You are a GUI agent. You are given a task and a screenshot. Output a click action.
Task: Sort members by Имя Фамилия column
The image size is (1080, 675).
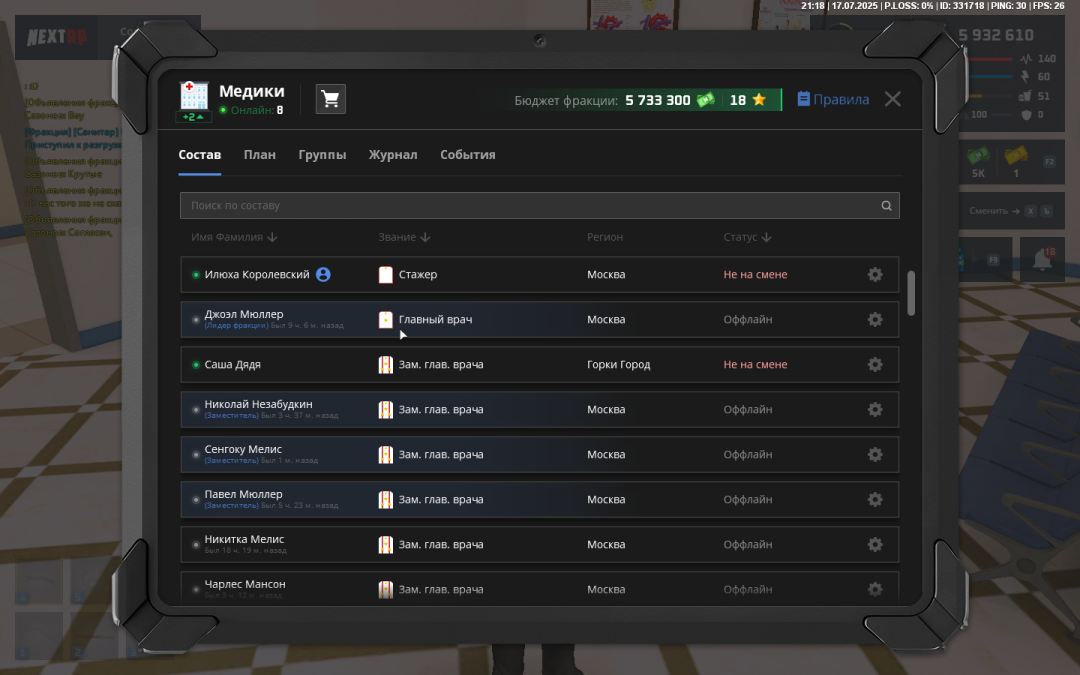pyautogui.click(x=234, y=237)
